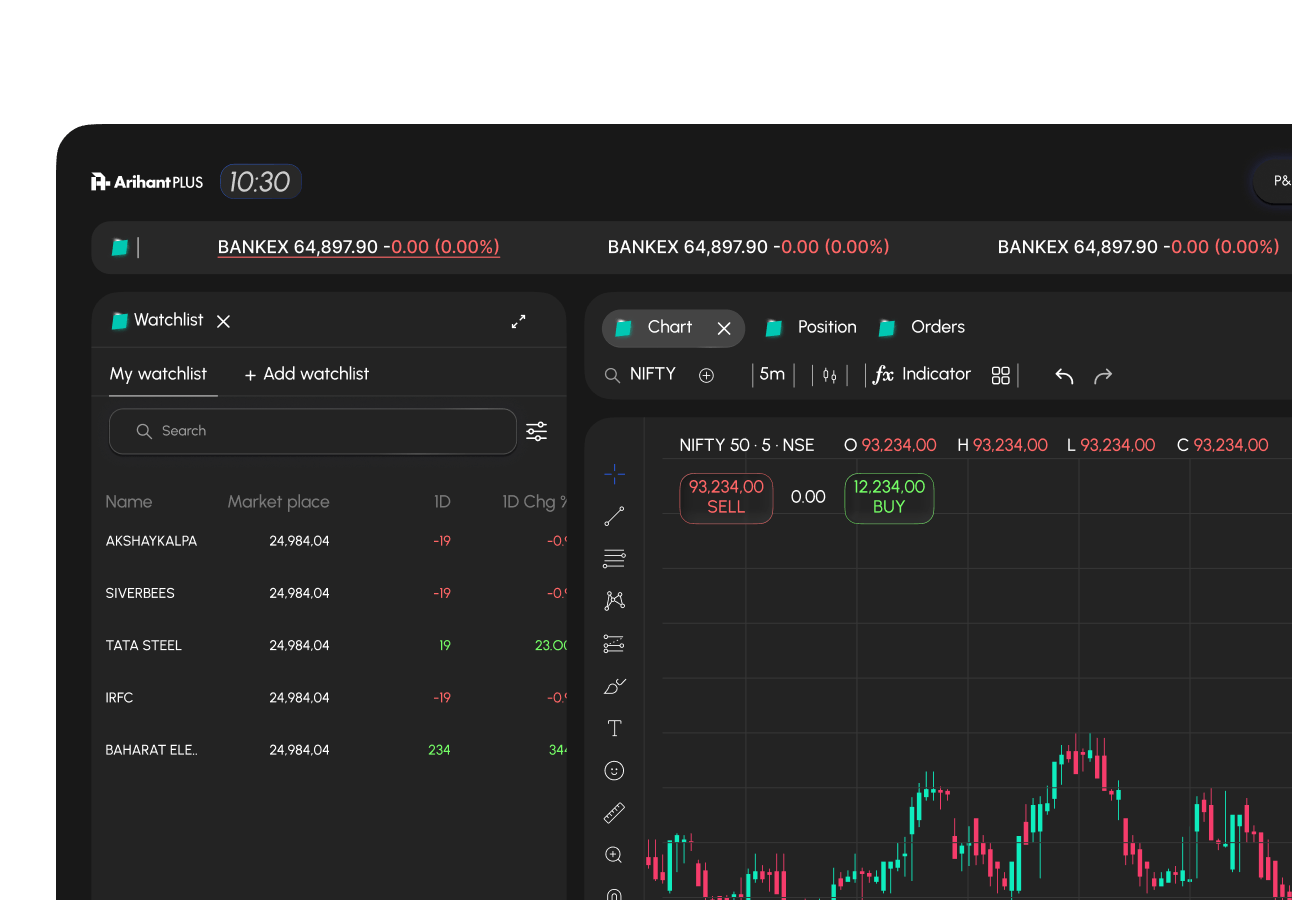Click the SELL 93,234,00 button

(726, 497)
